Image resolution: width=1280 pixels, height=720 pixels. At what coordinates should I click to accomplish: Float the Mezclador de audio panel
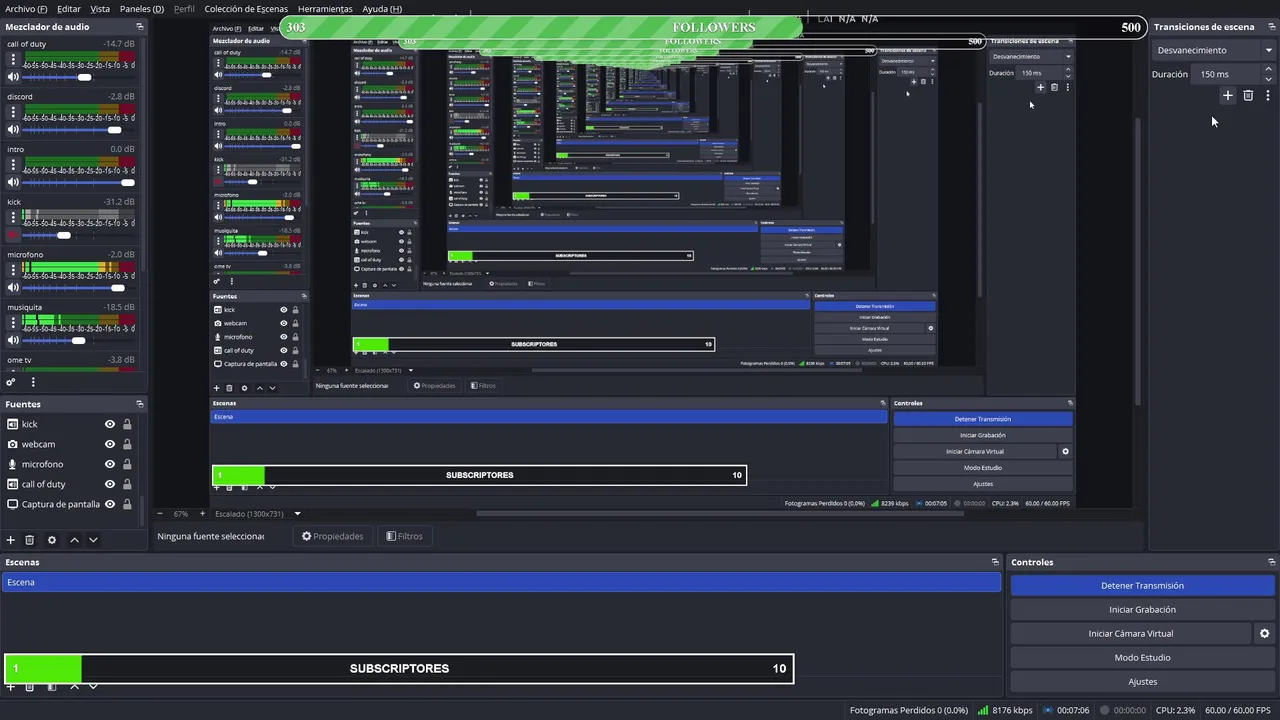pos(140,27)
